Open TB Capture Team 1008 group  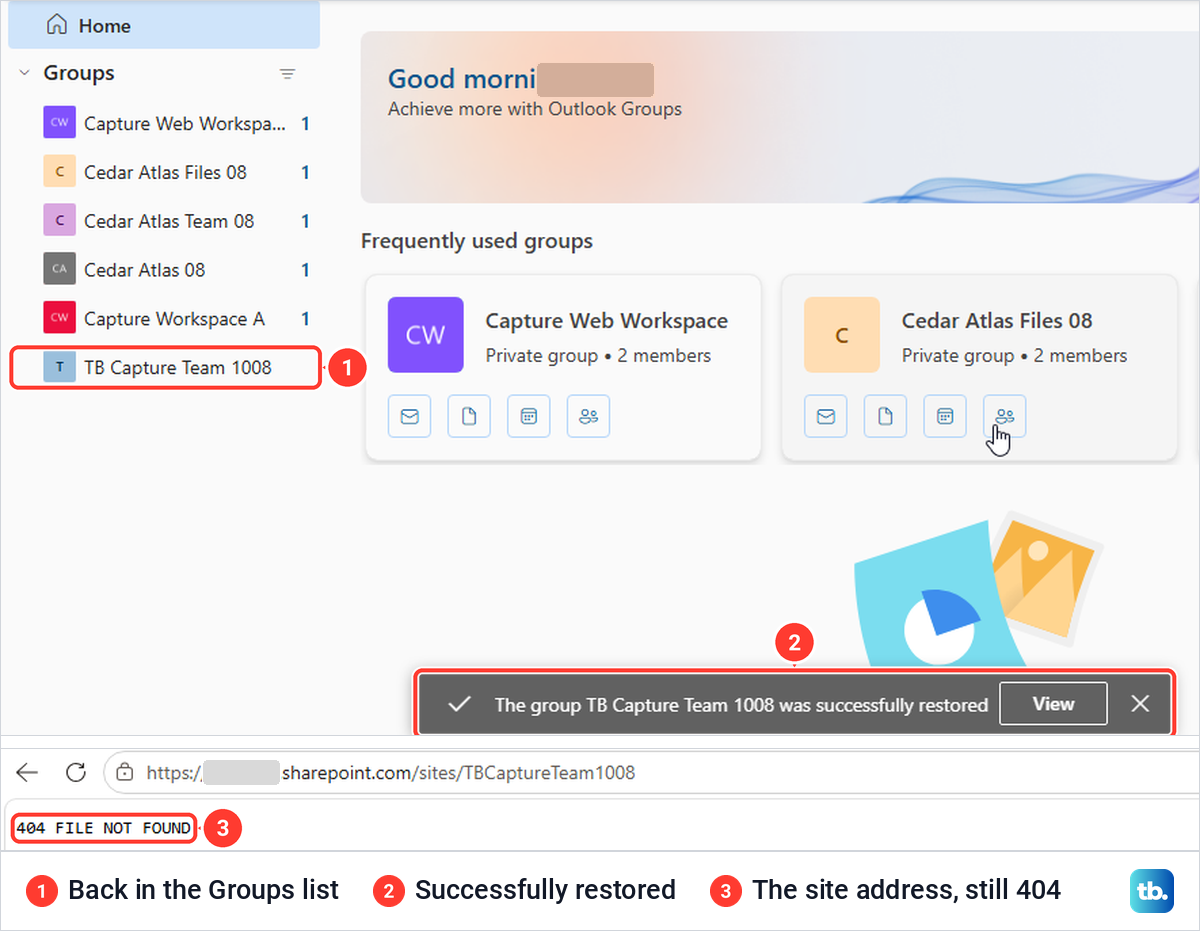coord(164,367)
